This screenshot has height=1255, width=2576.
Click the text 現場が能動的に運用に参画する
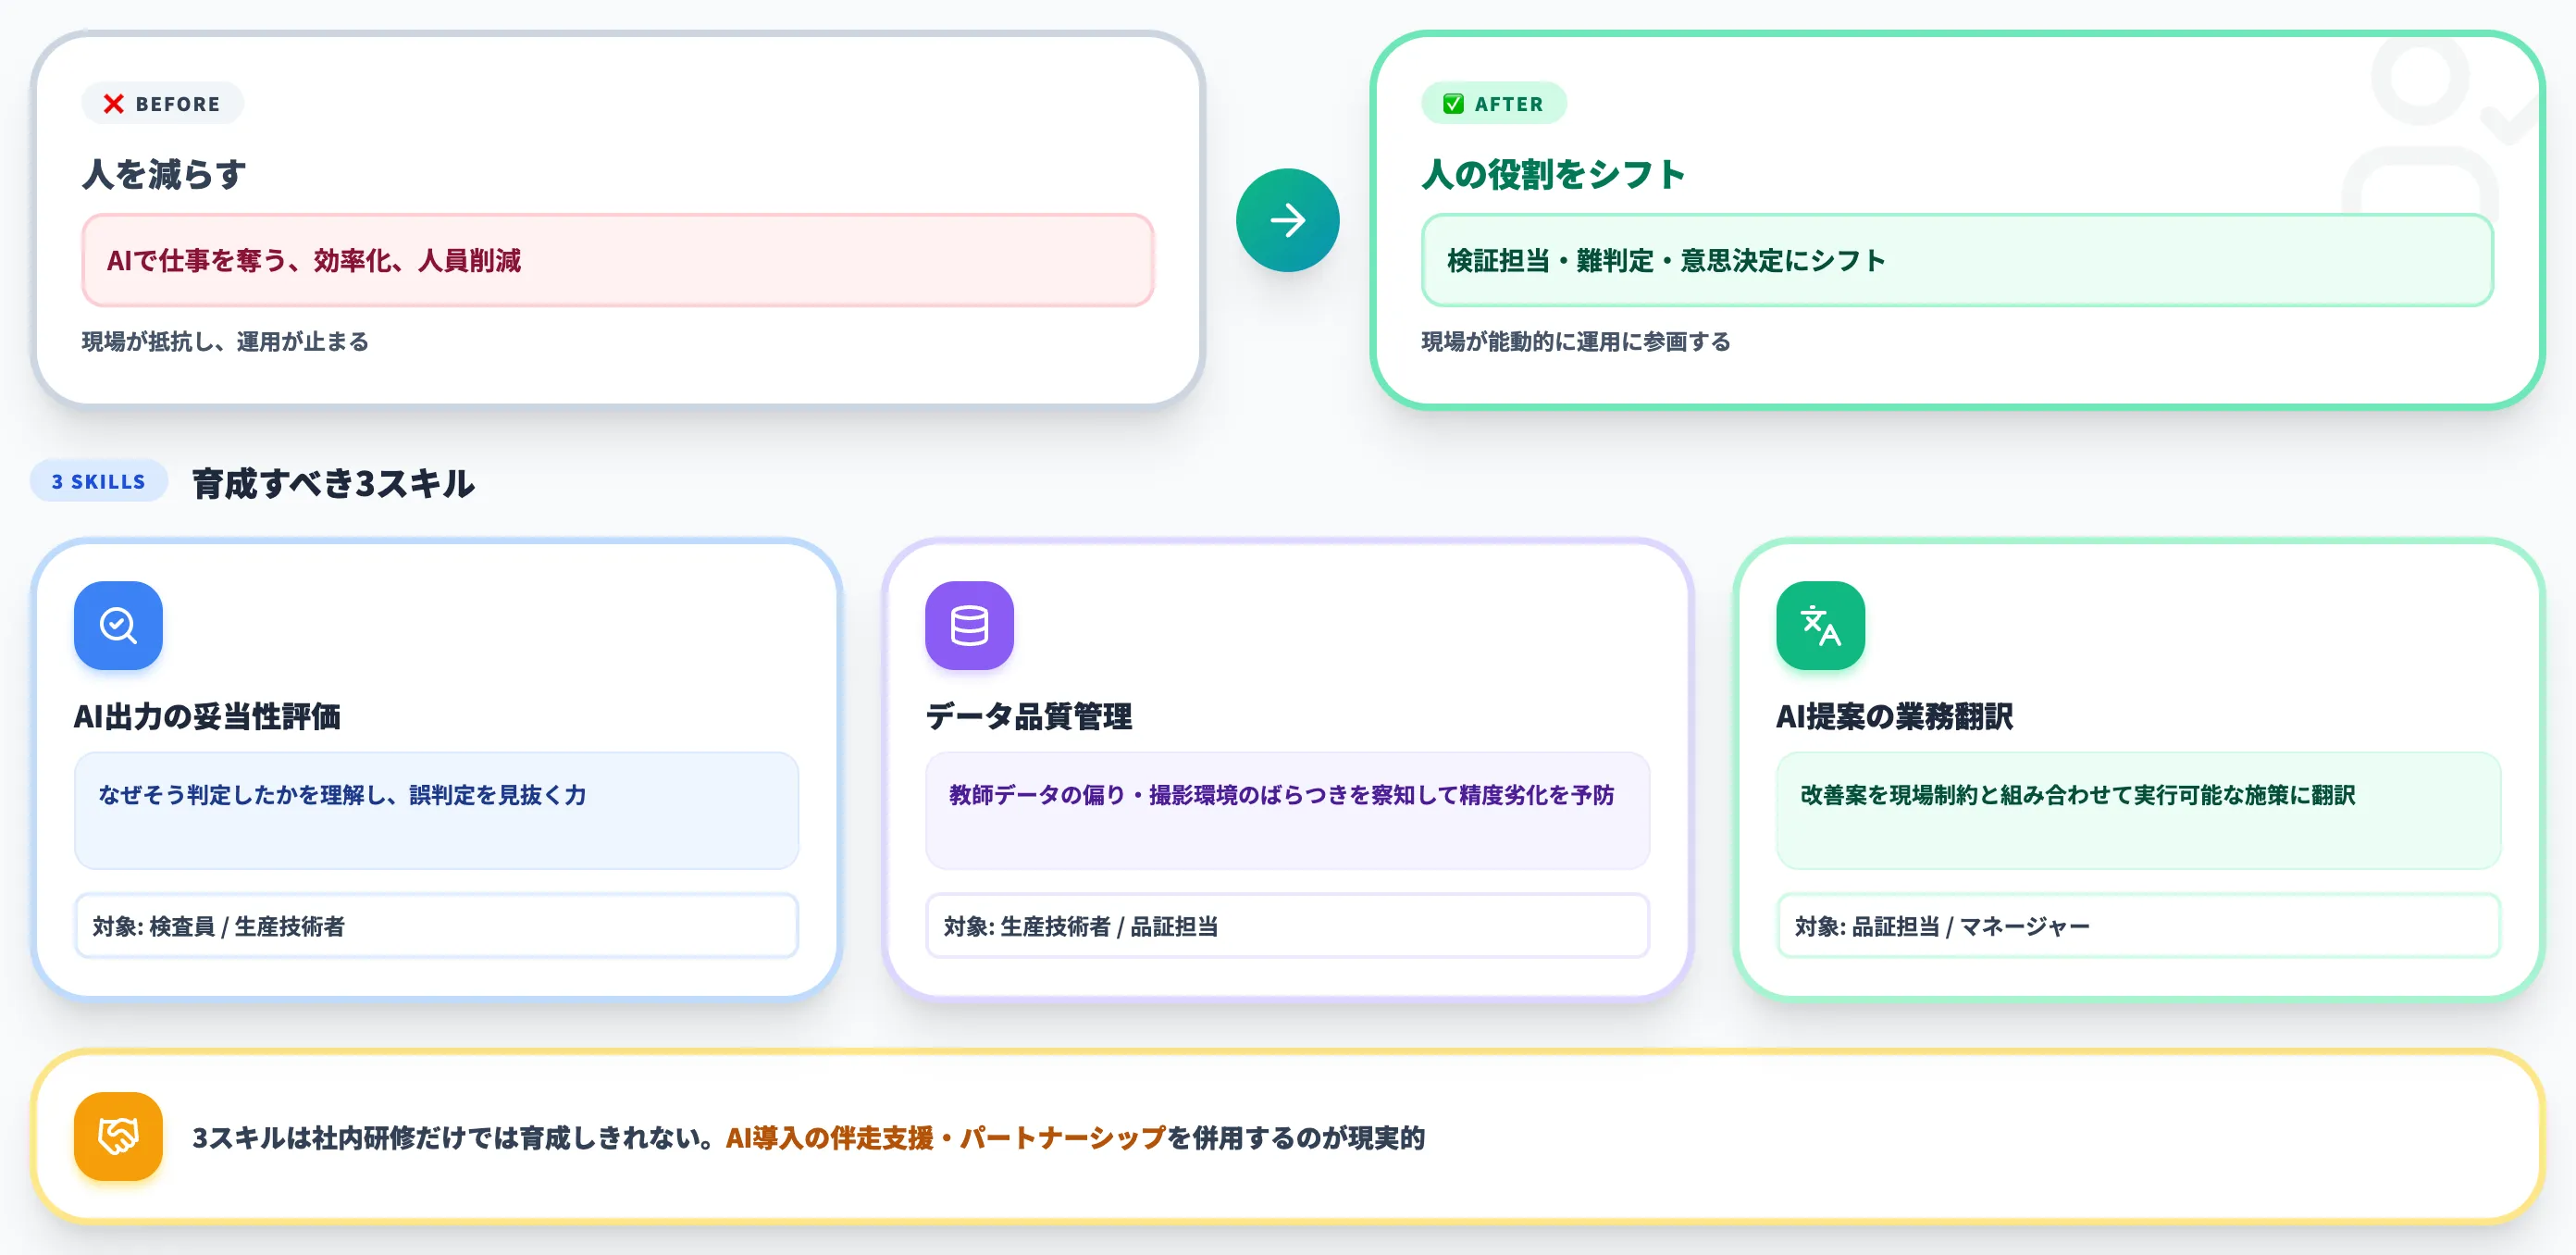1575,342
